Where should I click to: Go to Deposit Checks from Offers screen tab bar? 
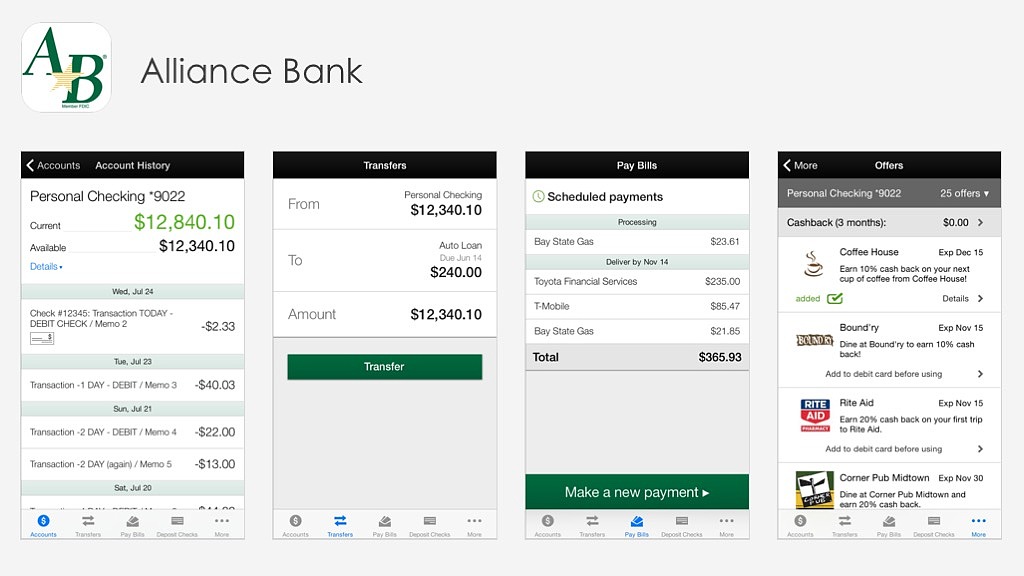point(934,525)
